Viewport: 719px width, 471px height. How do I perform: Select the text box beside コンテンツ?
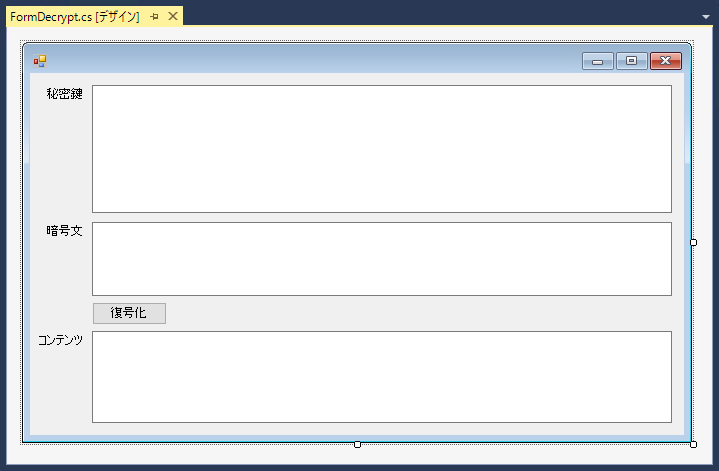click(382, 377)
